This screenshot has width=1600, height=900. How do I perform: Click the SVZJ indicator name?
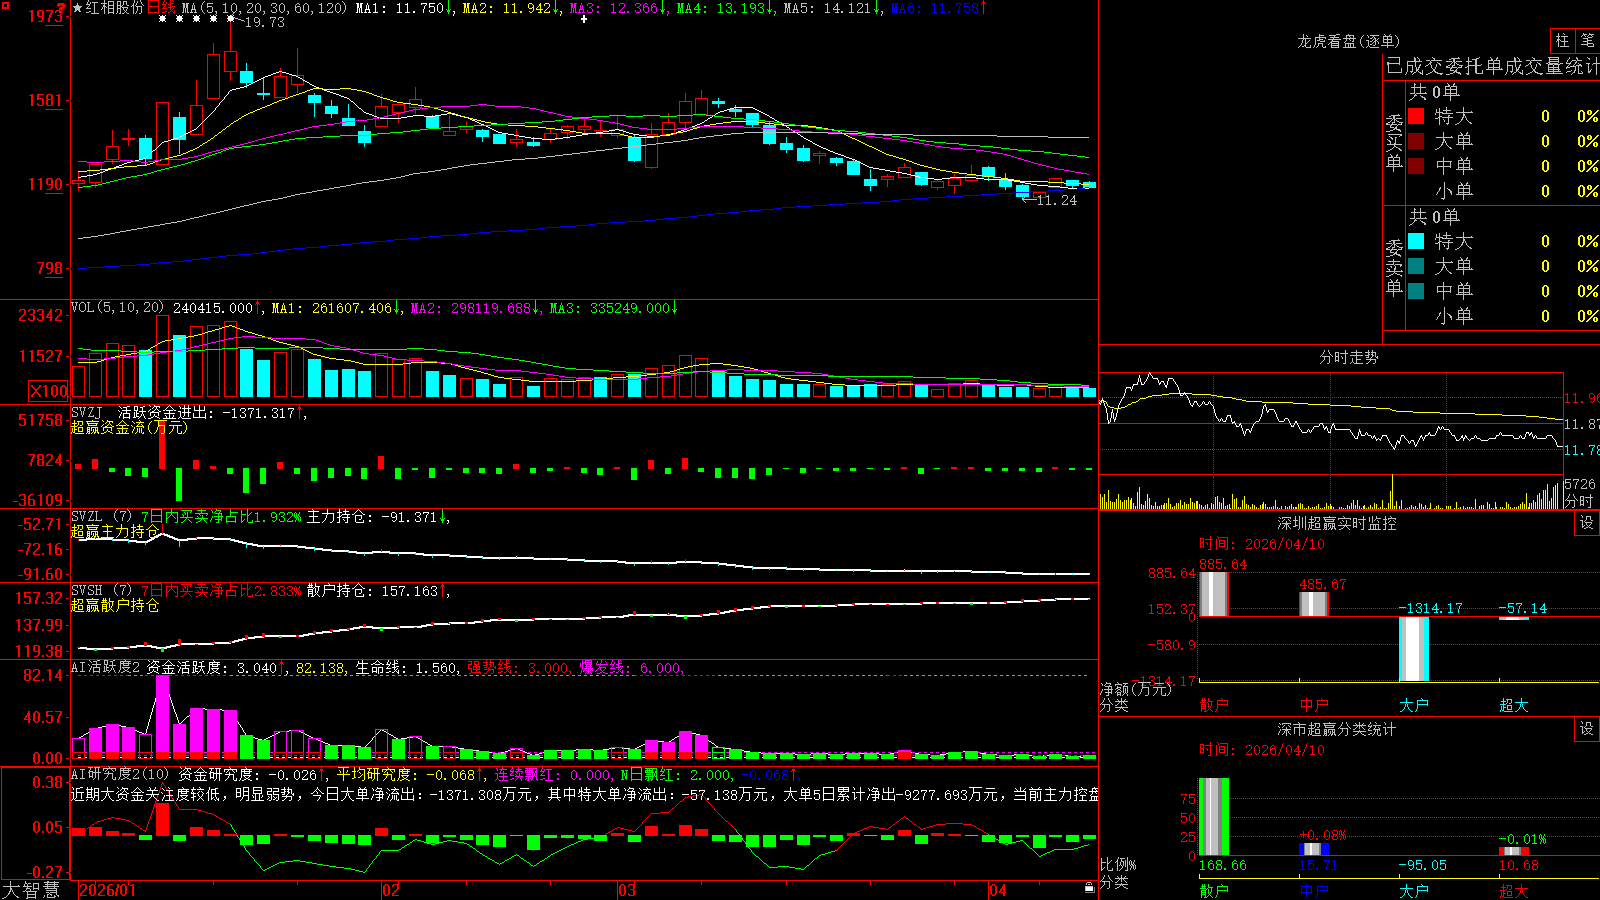(x=87, y=412)
